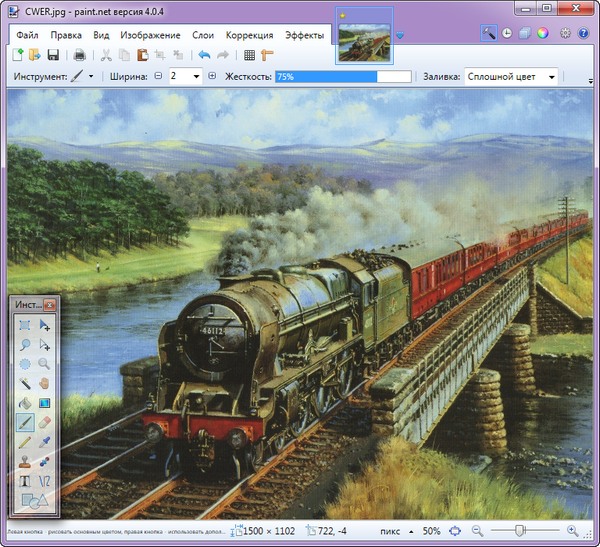This screenshot has width=600, height=547.
Task: Decrease brush width with minus button
Action: [x=158, y=76]
